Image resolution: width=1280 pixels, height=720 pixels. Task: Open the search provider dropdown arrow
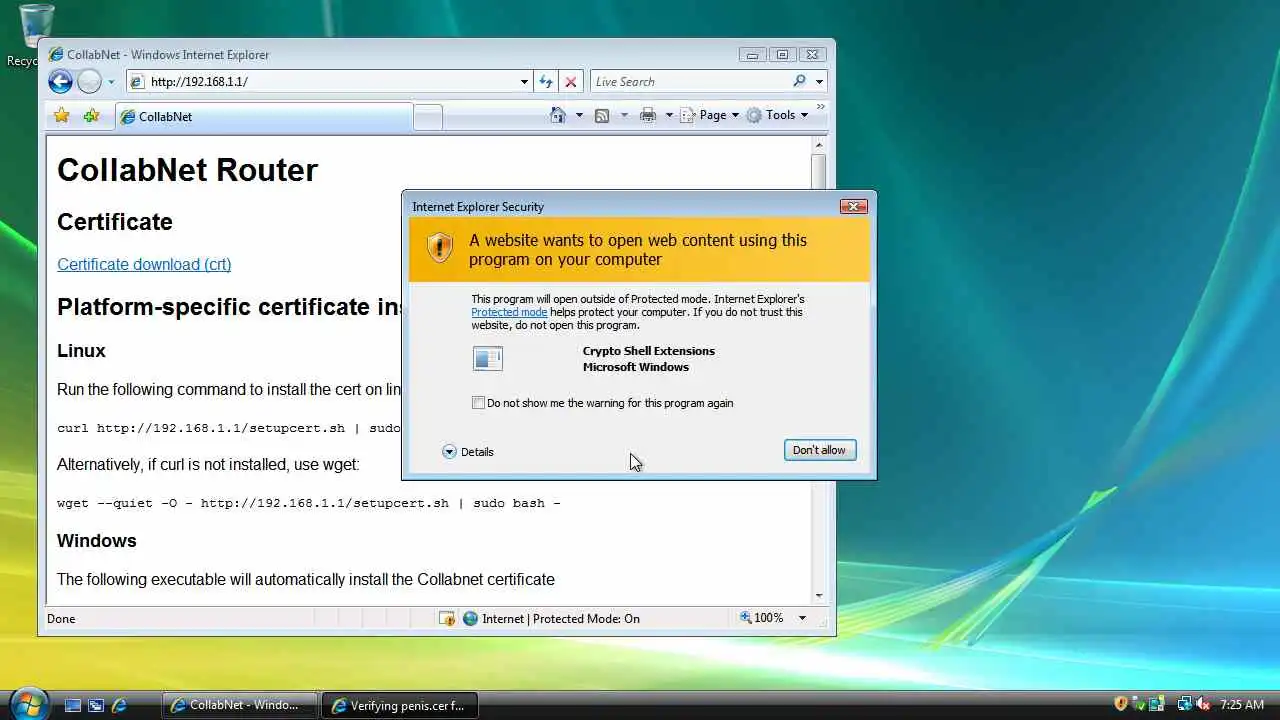tap(819, 82)
